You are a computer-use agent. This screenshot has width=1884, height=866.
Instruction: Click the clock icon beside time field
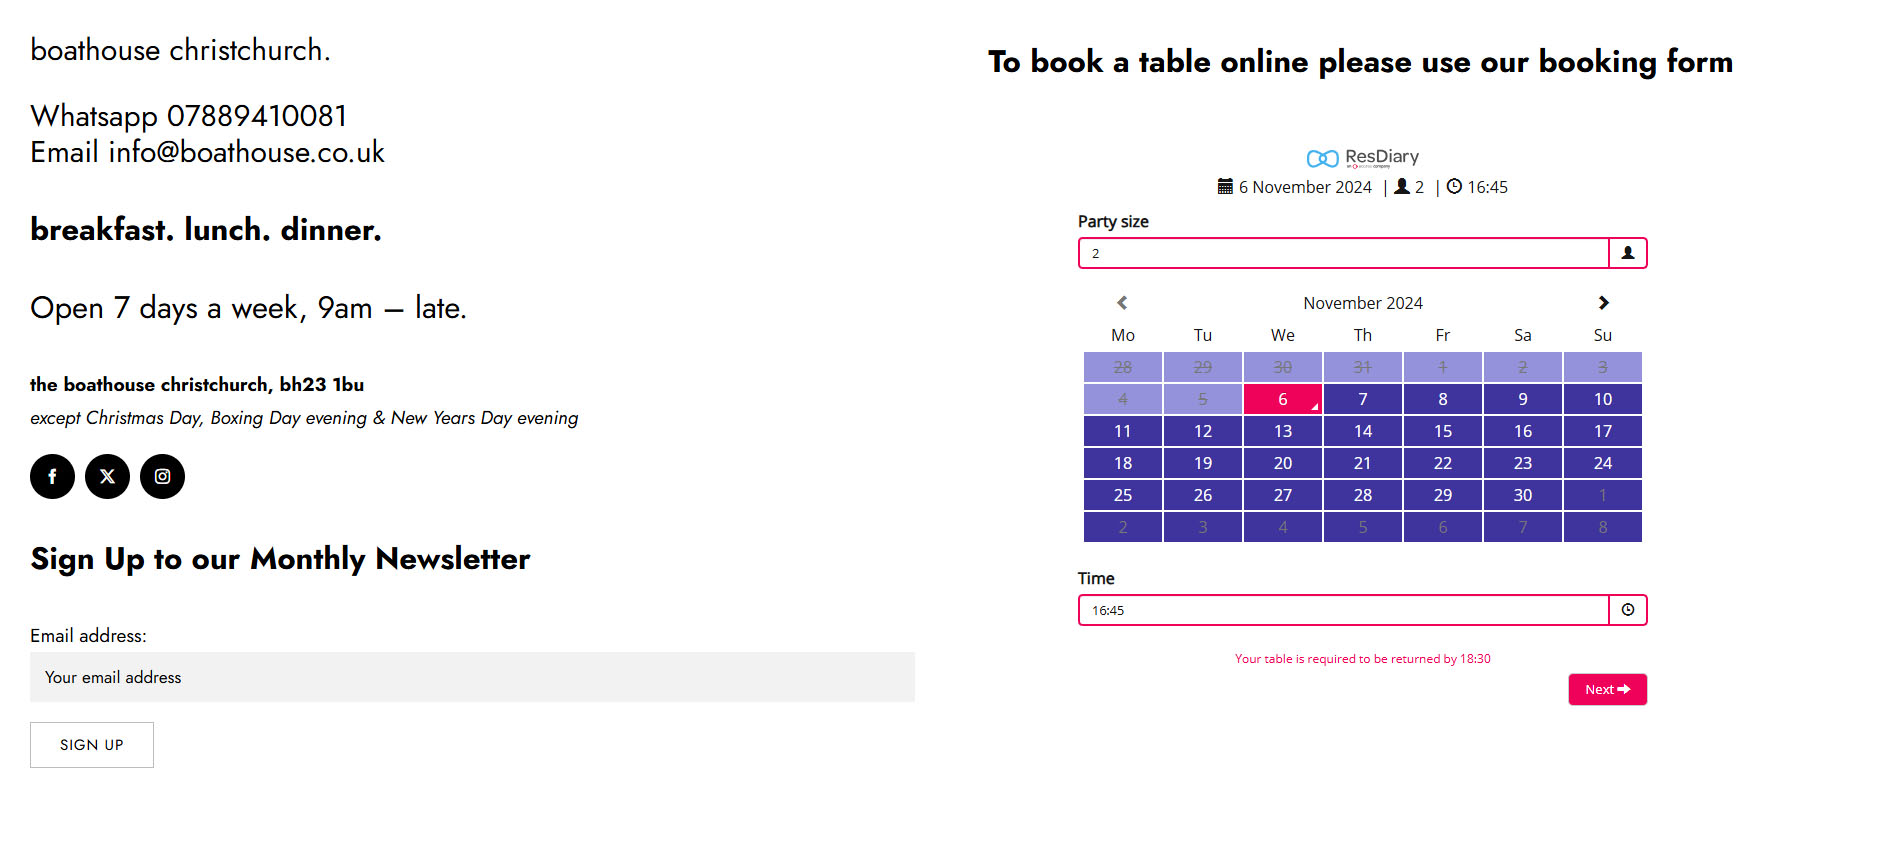click(1627, 610)
